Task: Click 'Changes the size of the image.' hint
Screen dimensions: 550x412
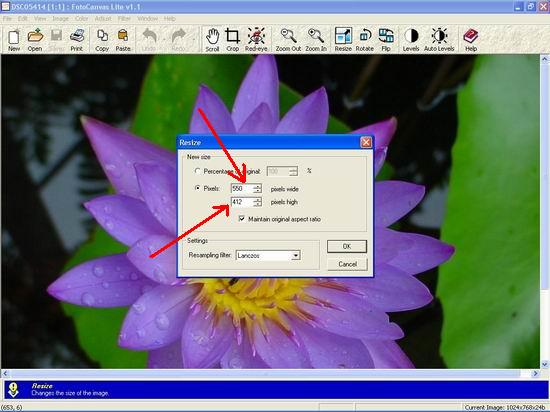Action: point(70,393)
